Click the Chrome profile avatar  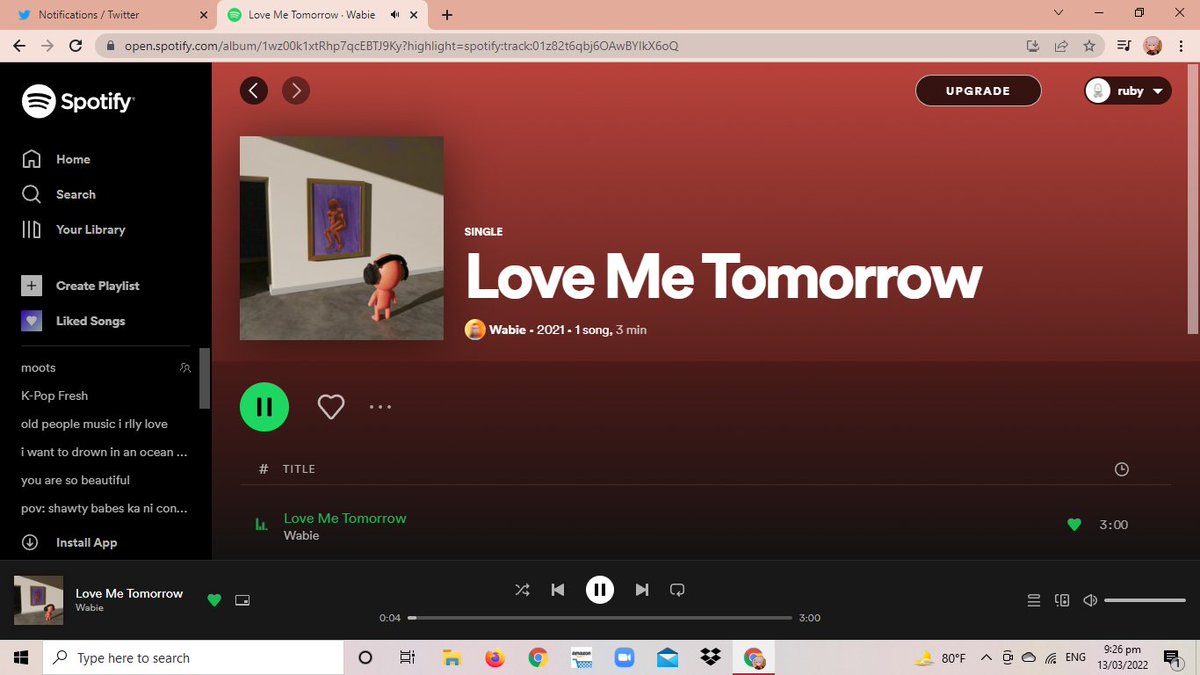1153,45
